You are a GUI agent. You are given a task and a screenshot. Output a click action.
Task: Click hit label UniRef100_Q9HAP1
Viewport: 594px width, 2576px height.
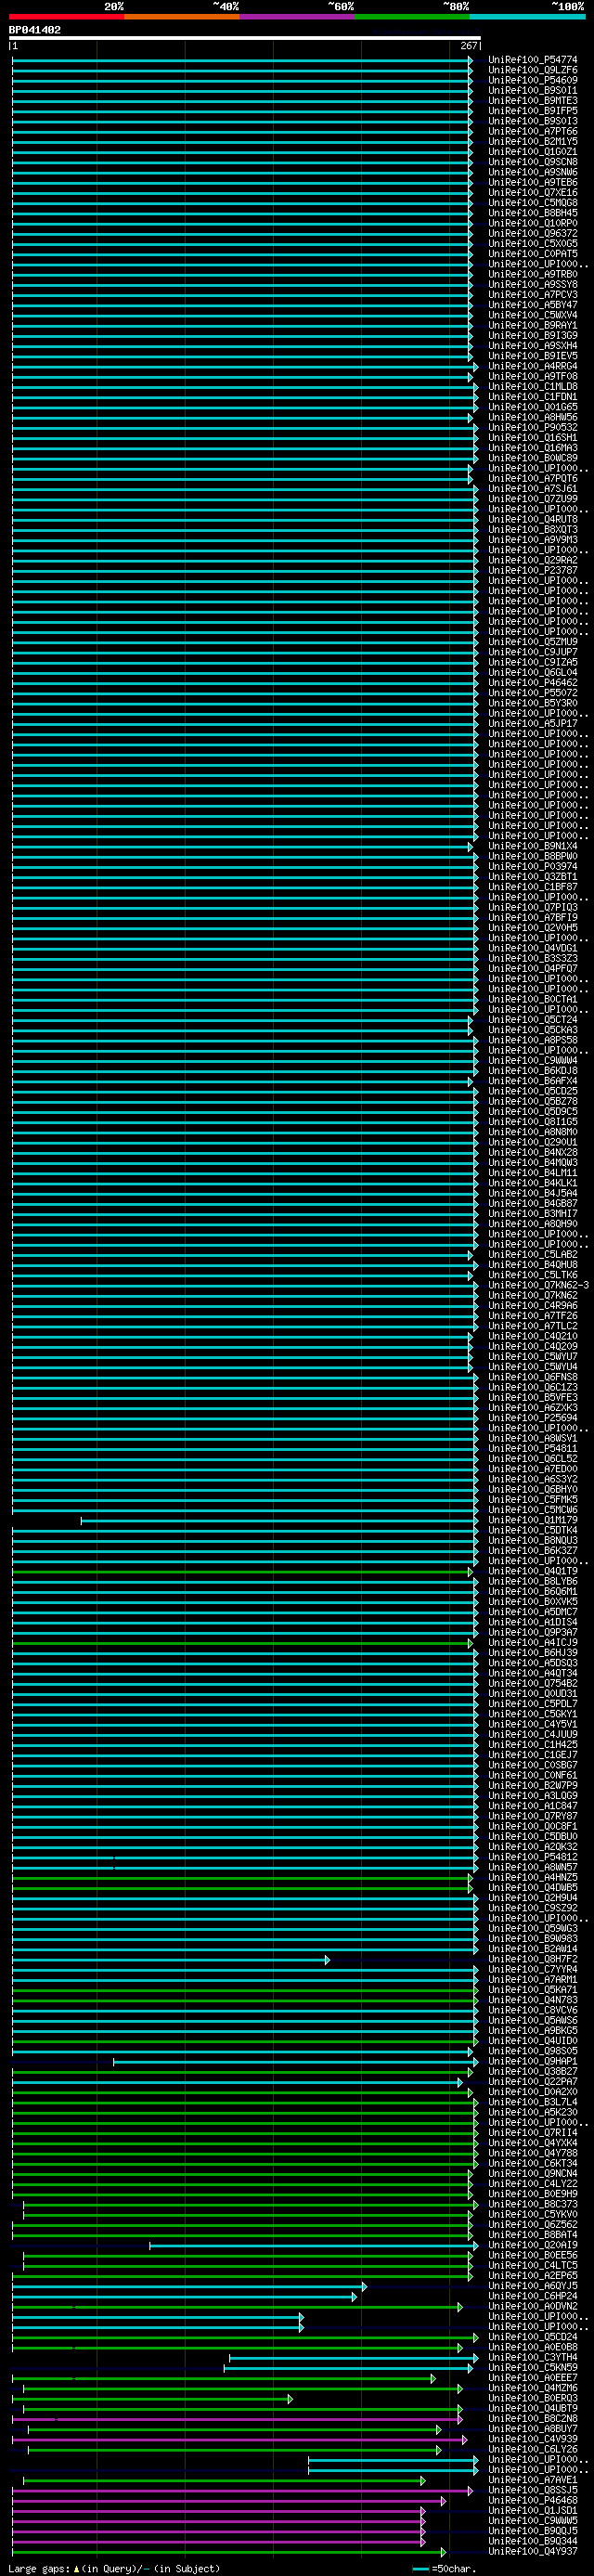point(533,2061)
